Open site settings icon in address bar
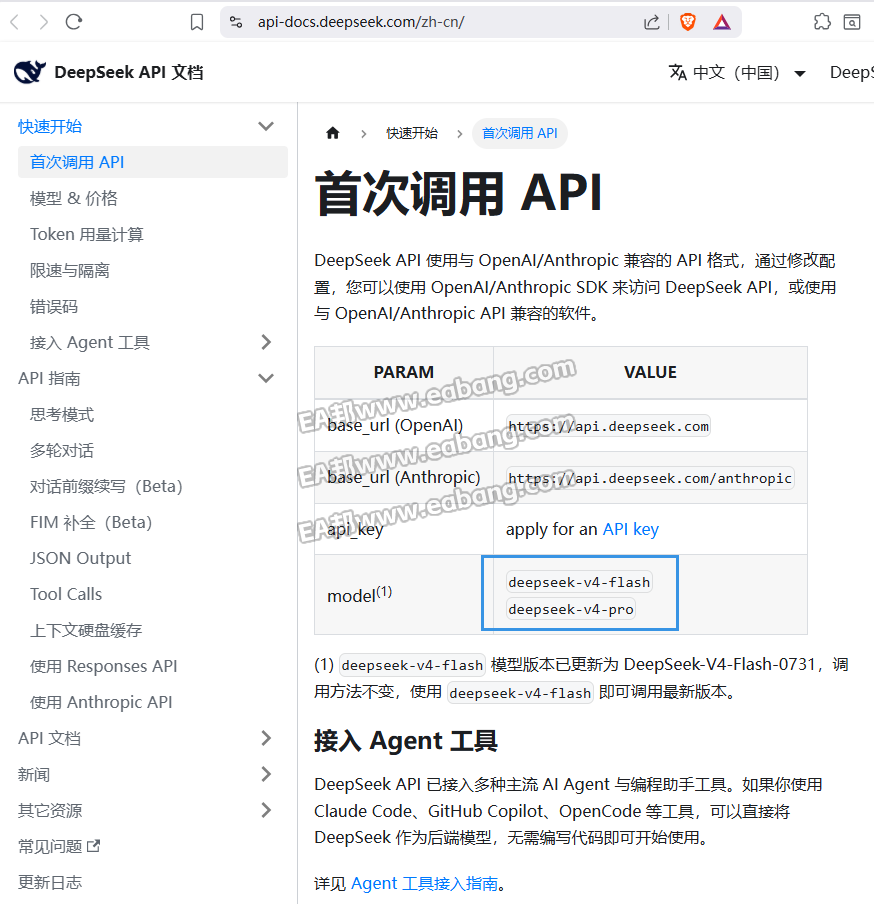 click(236, 22)
